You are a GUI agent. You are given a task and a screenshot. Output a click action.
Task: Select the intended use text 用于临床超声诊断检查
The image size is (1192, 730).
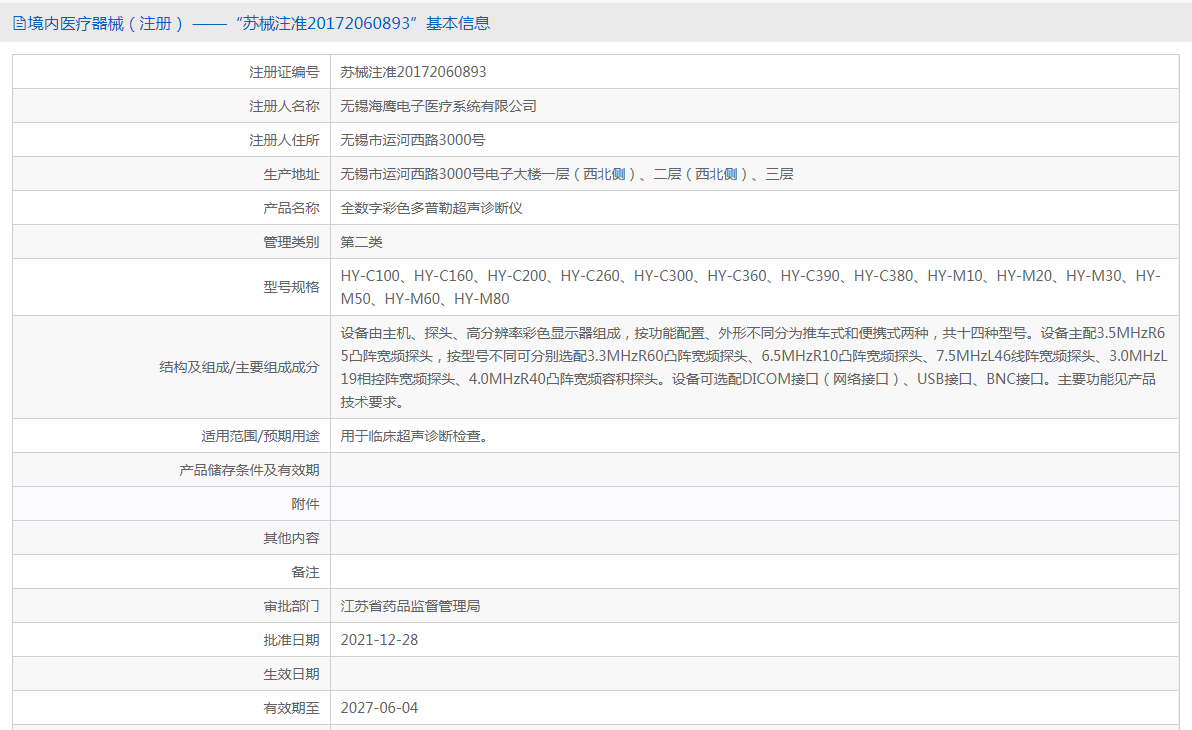414,436
